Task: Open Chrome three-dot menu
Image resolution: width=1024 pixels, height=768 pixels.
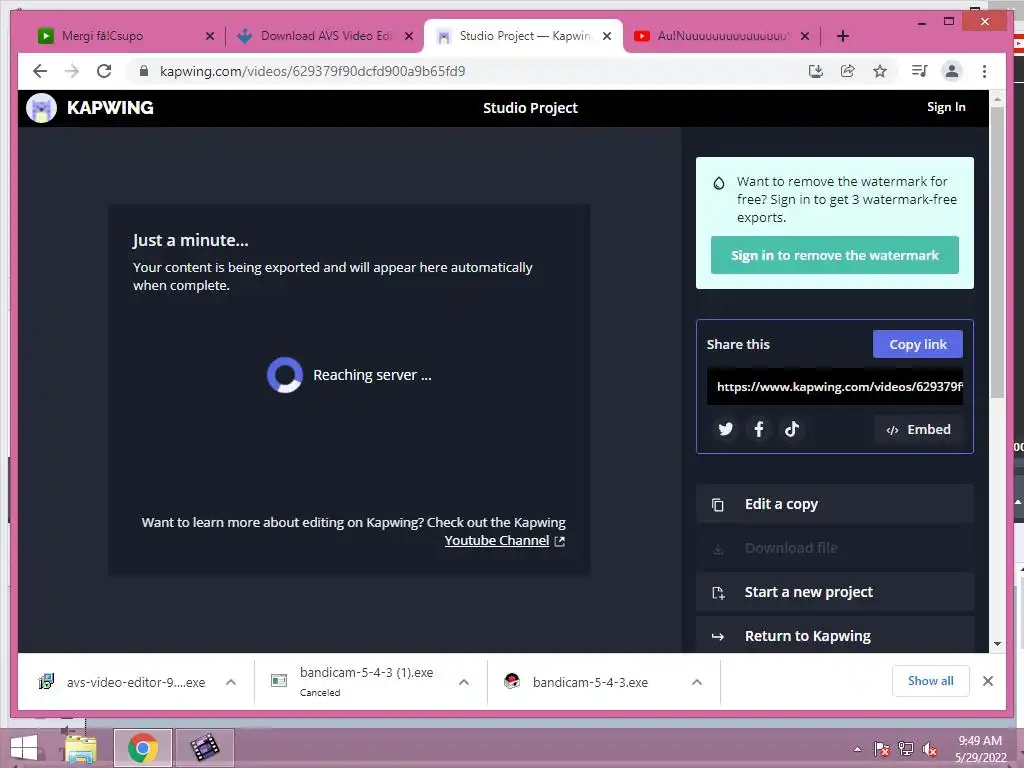Action: 984,71
